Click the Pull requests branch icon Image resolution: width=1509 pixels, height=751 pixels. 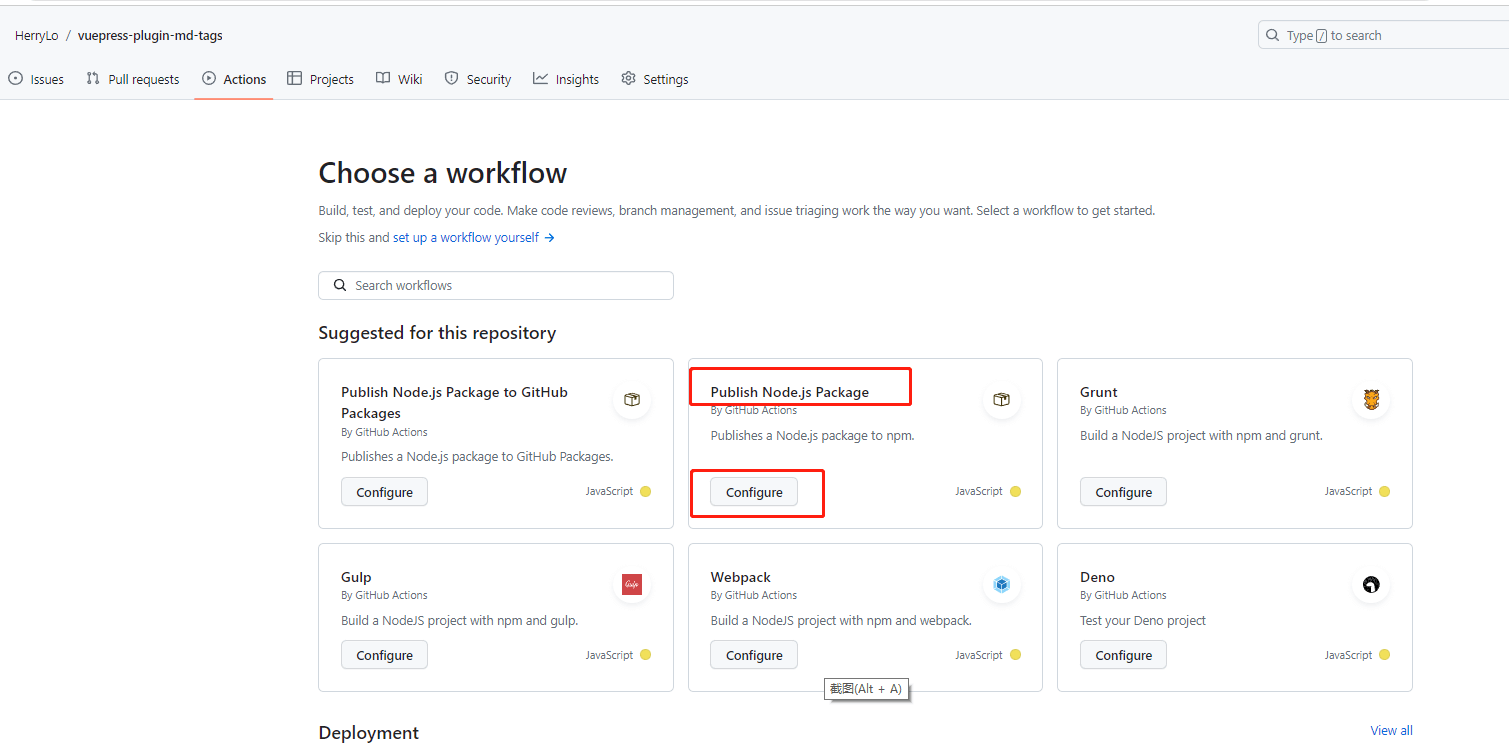click(x=93, y=78)
